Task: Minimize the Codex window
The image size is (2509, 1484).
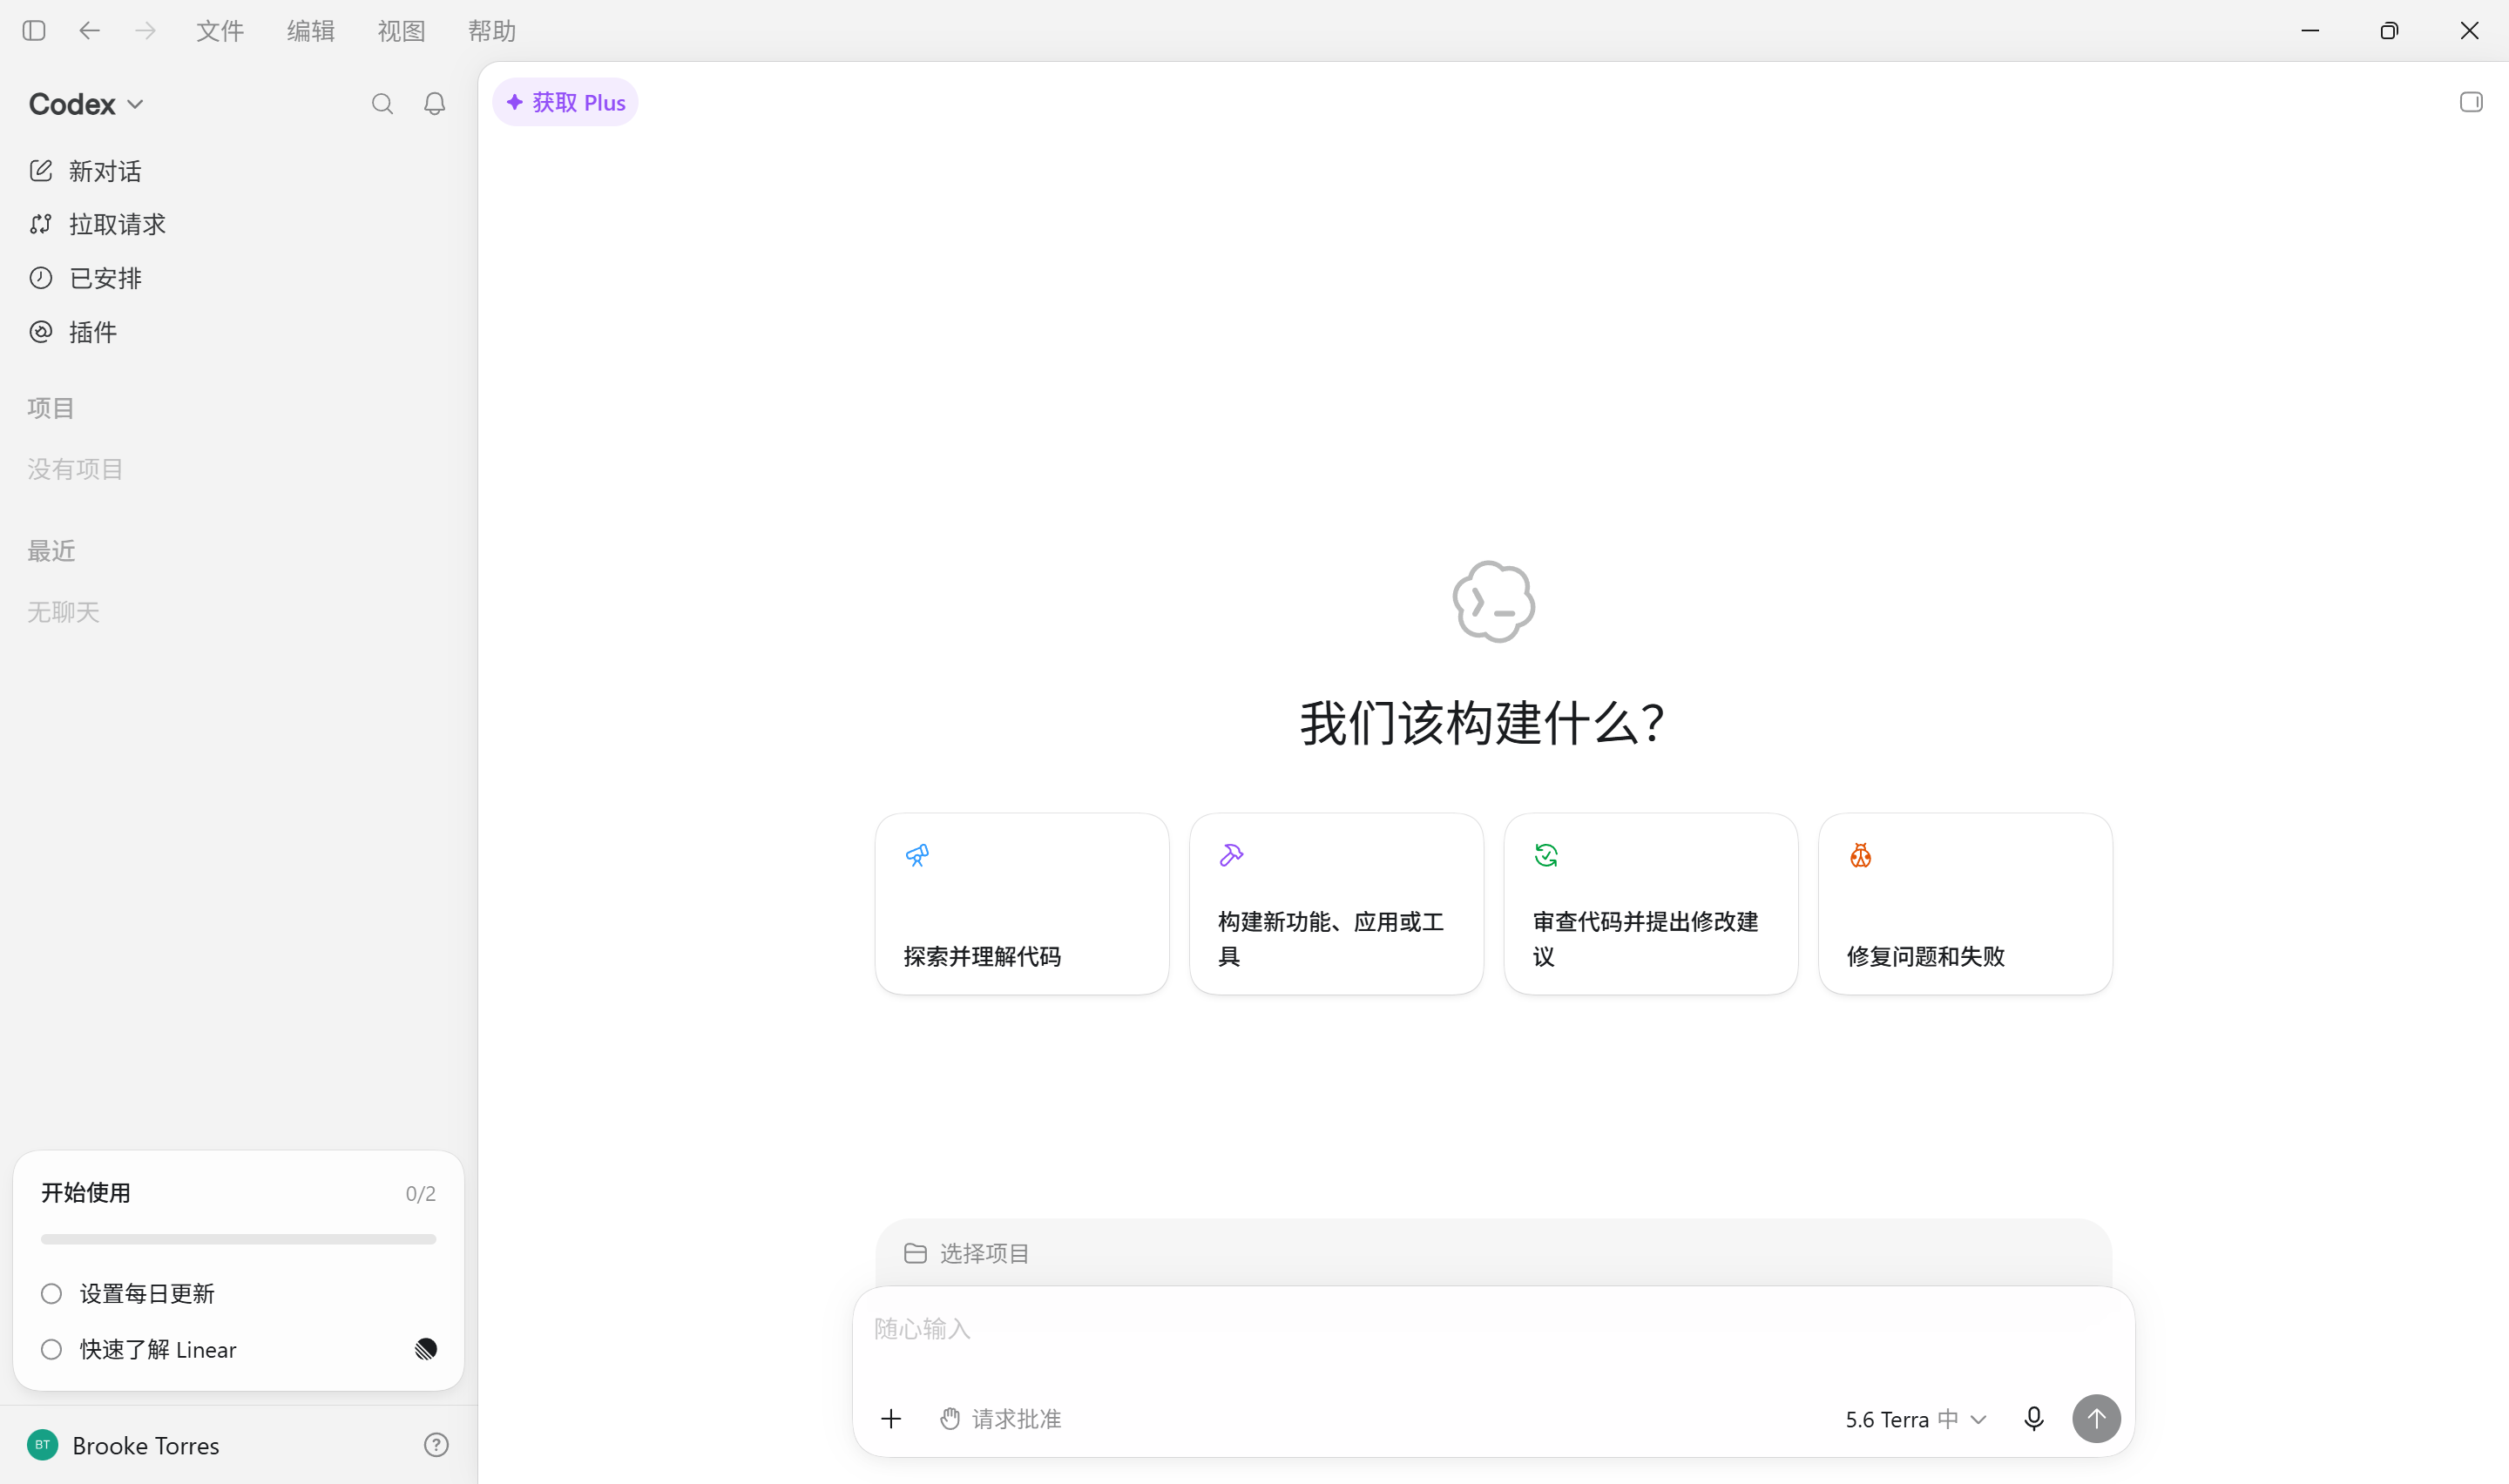Action: 2310,31
